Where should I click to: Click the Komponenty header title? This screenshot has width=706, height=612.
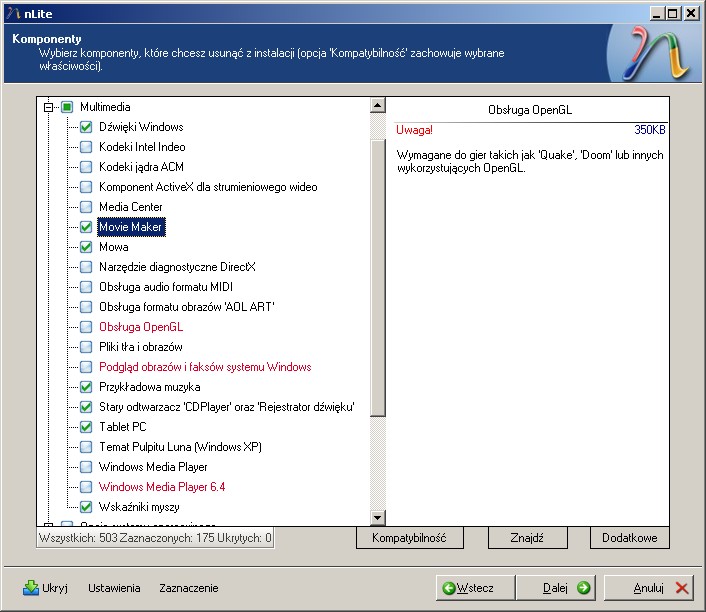[x=47, y=39]
